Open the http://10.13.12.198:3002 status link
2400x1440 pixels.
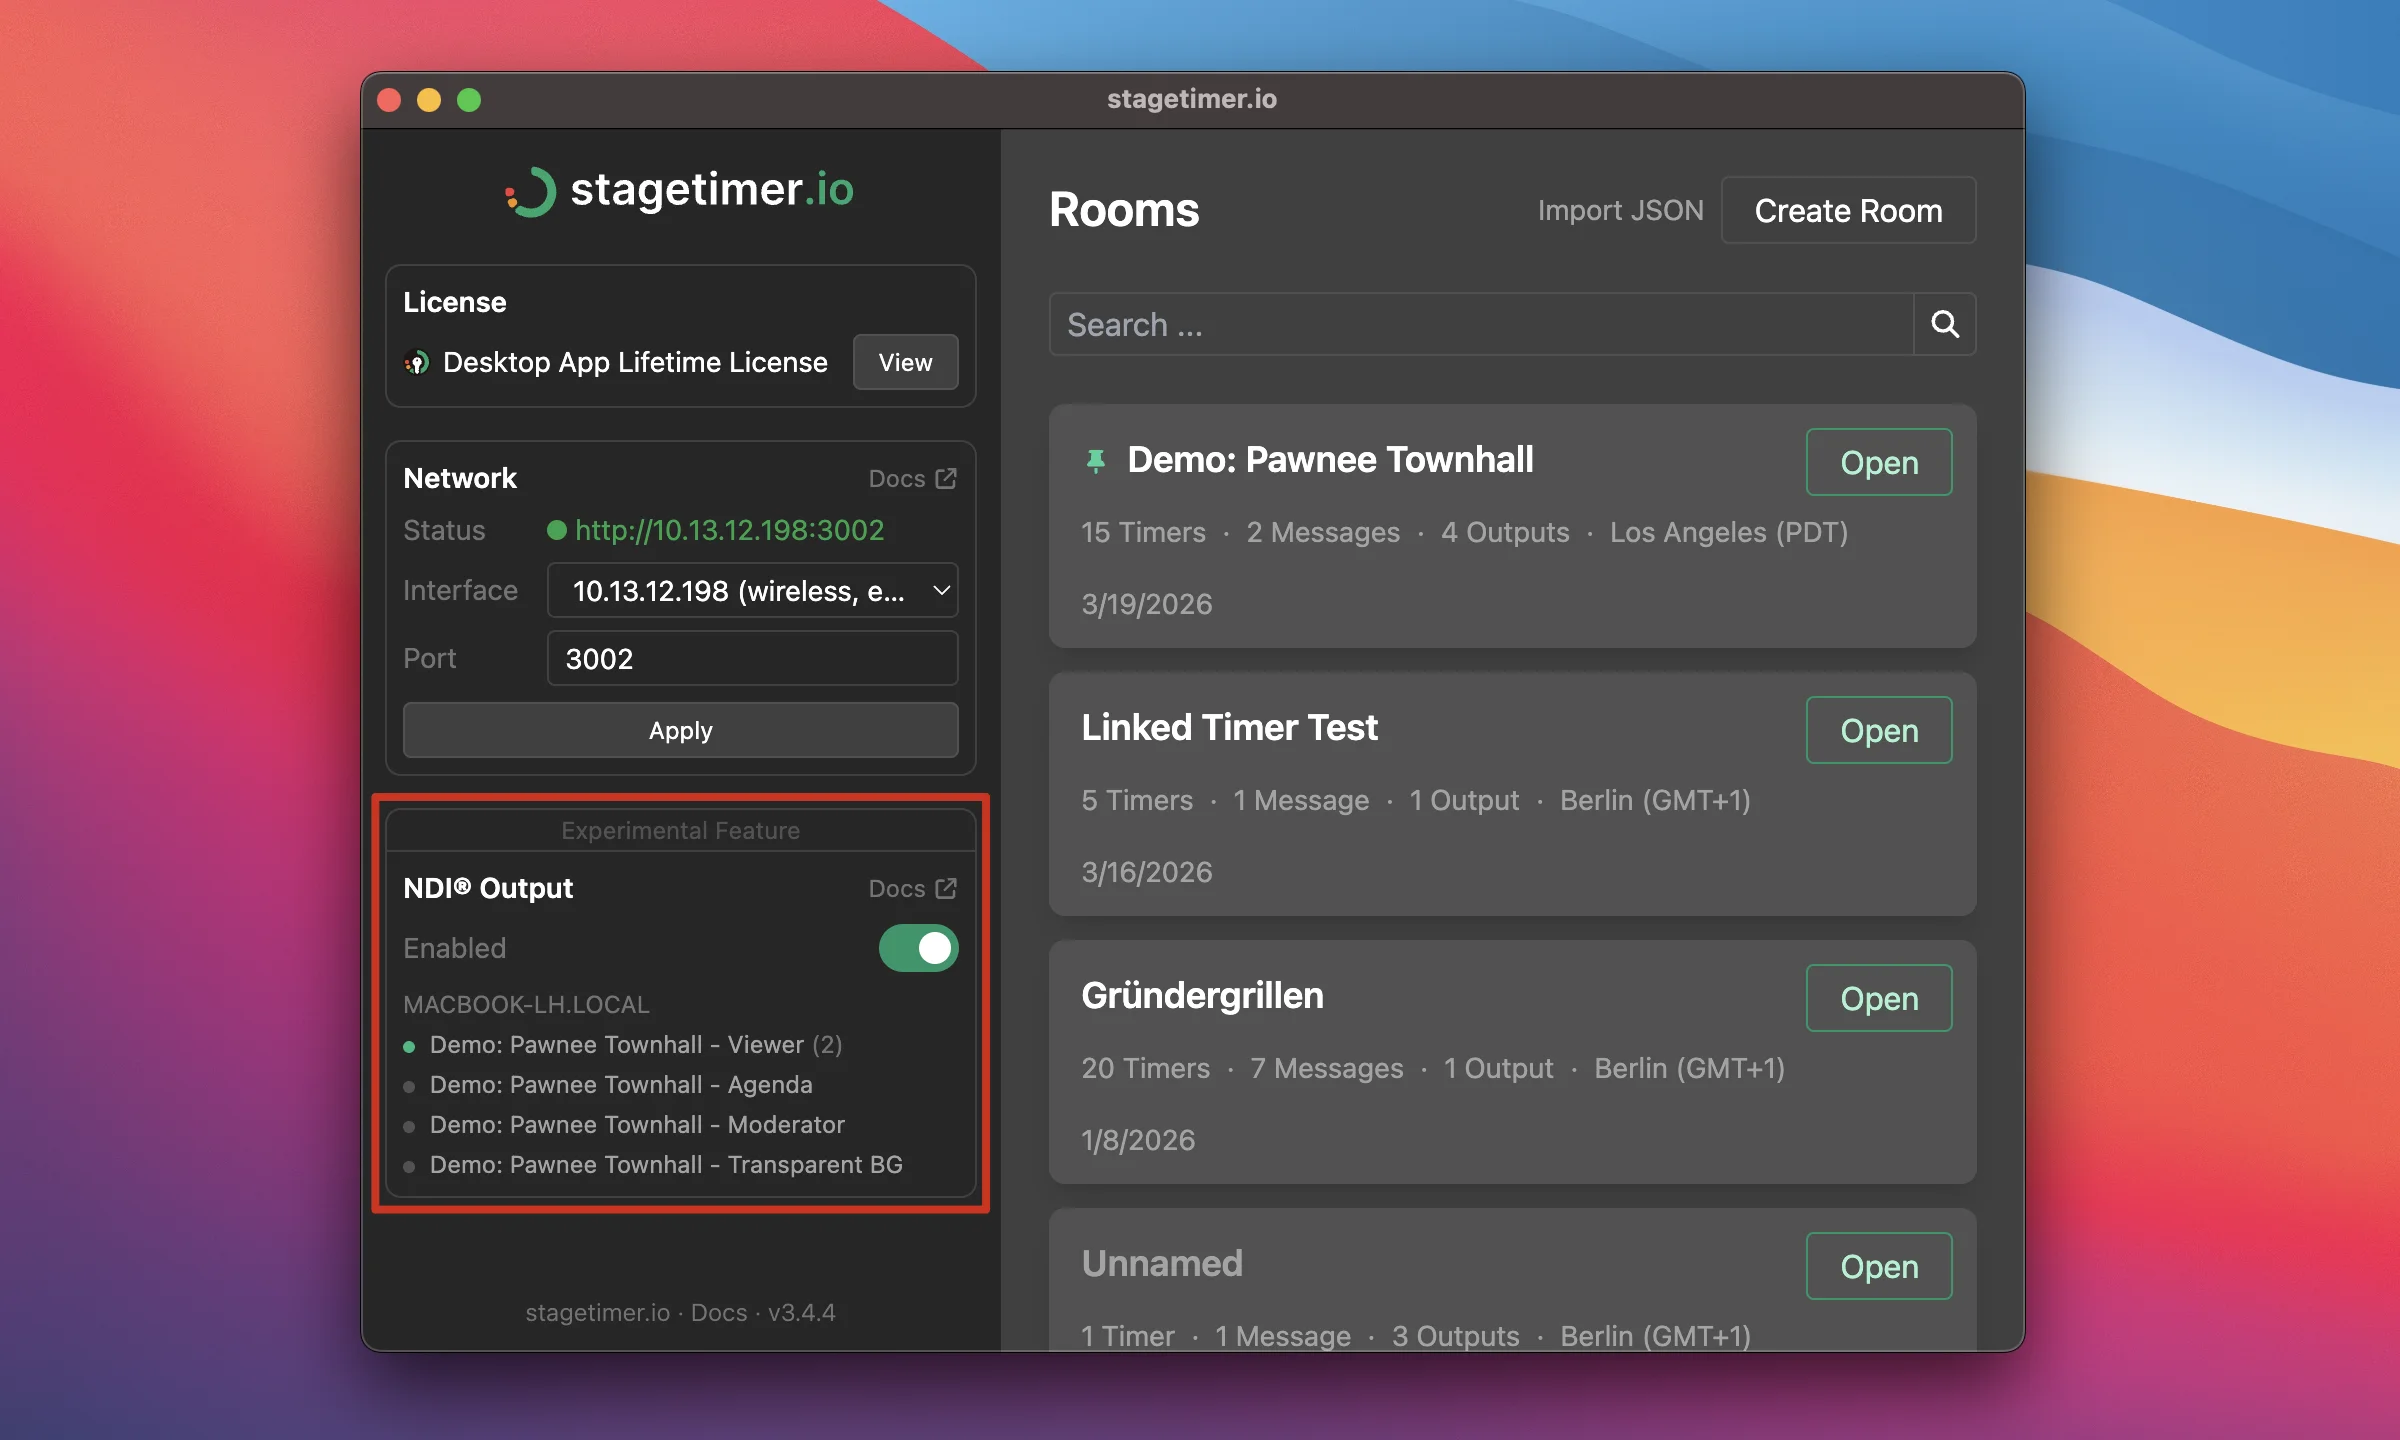[x=729, y=531]
